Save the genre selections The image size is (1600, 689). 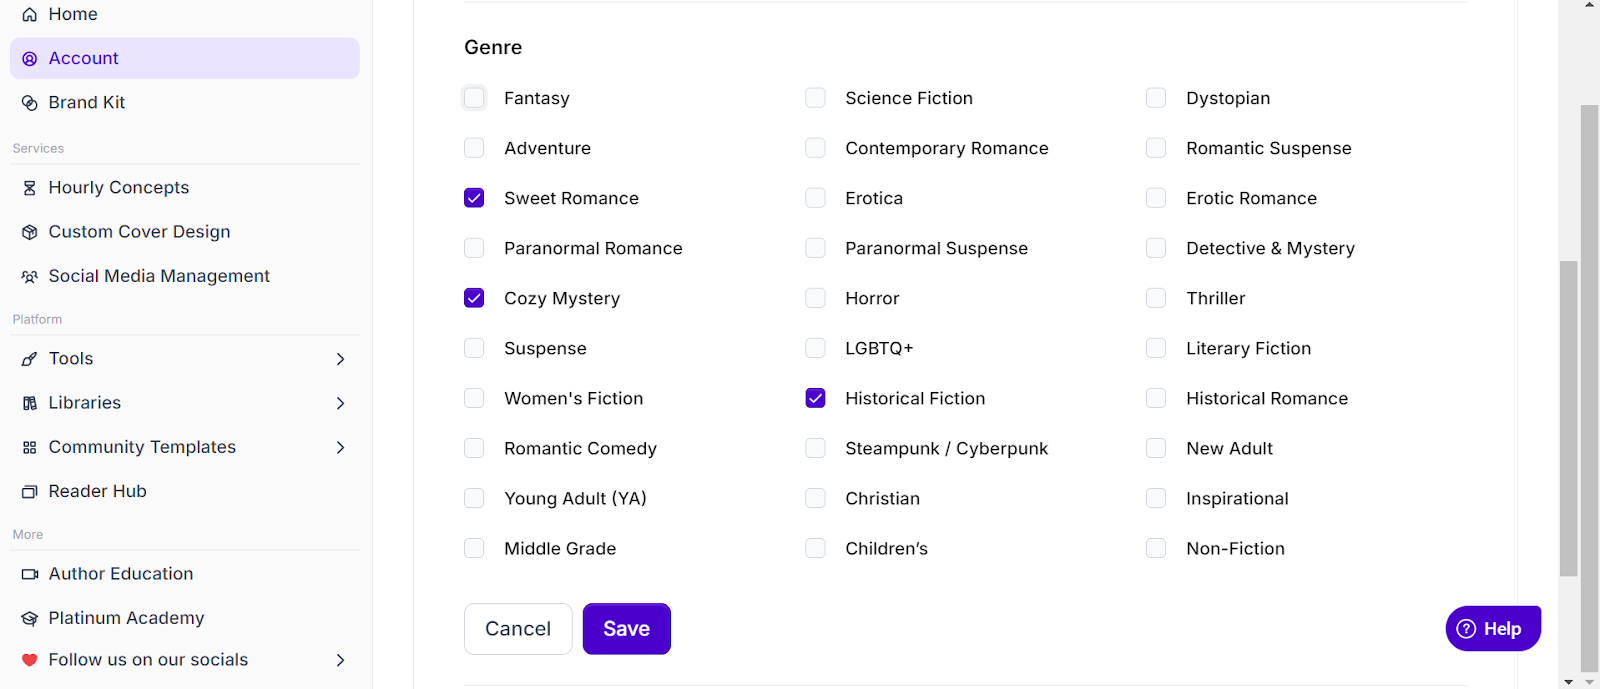[627, 629]
